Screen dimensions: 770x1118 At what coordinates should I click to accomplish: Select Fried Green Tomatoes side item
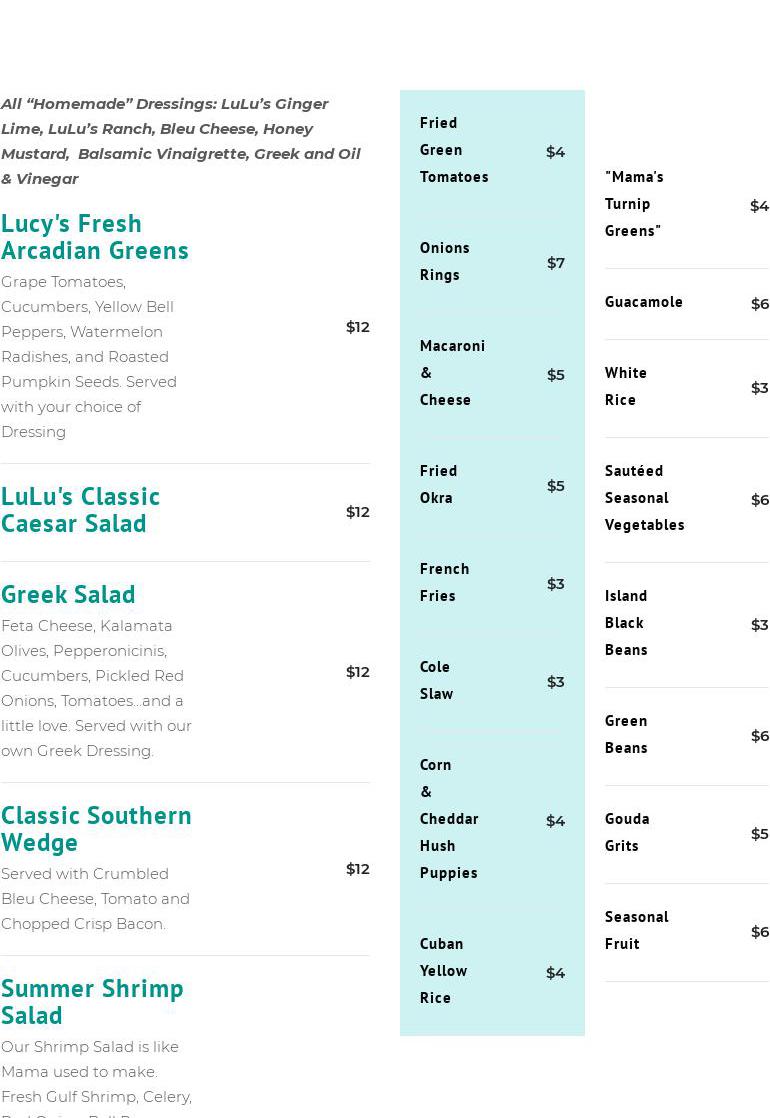click(453, 149)
